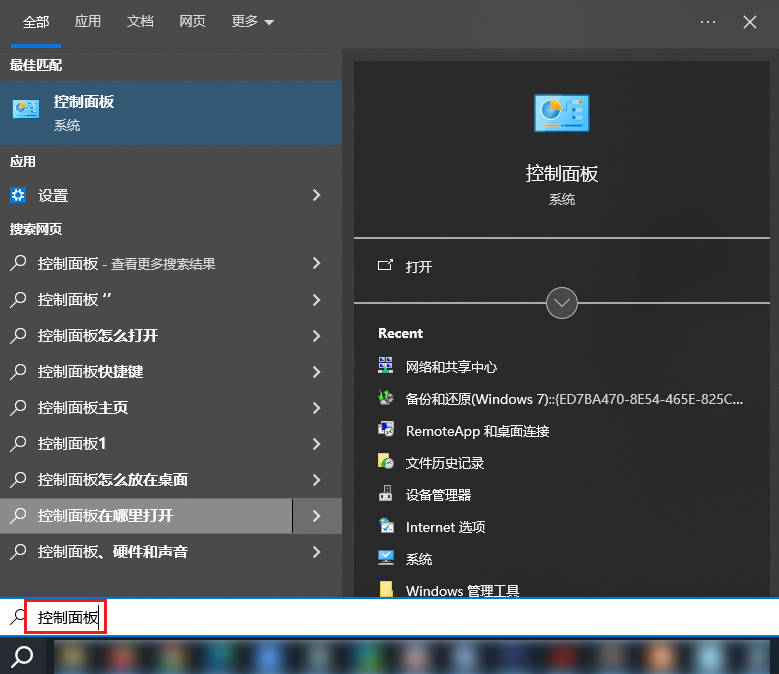This screenshot has width=779, height=674.
Task: Click search icon beside 控制面板主页
Action: (18, 408)
